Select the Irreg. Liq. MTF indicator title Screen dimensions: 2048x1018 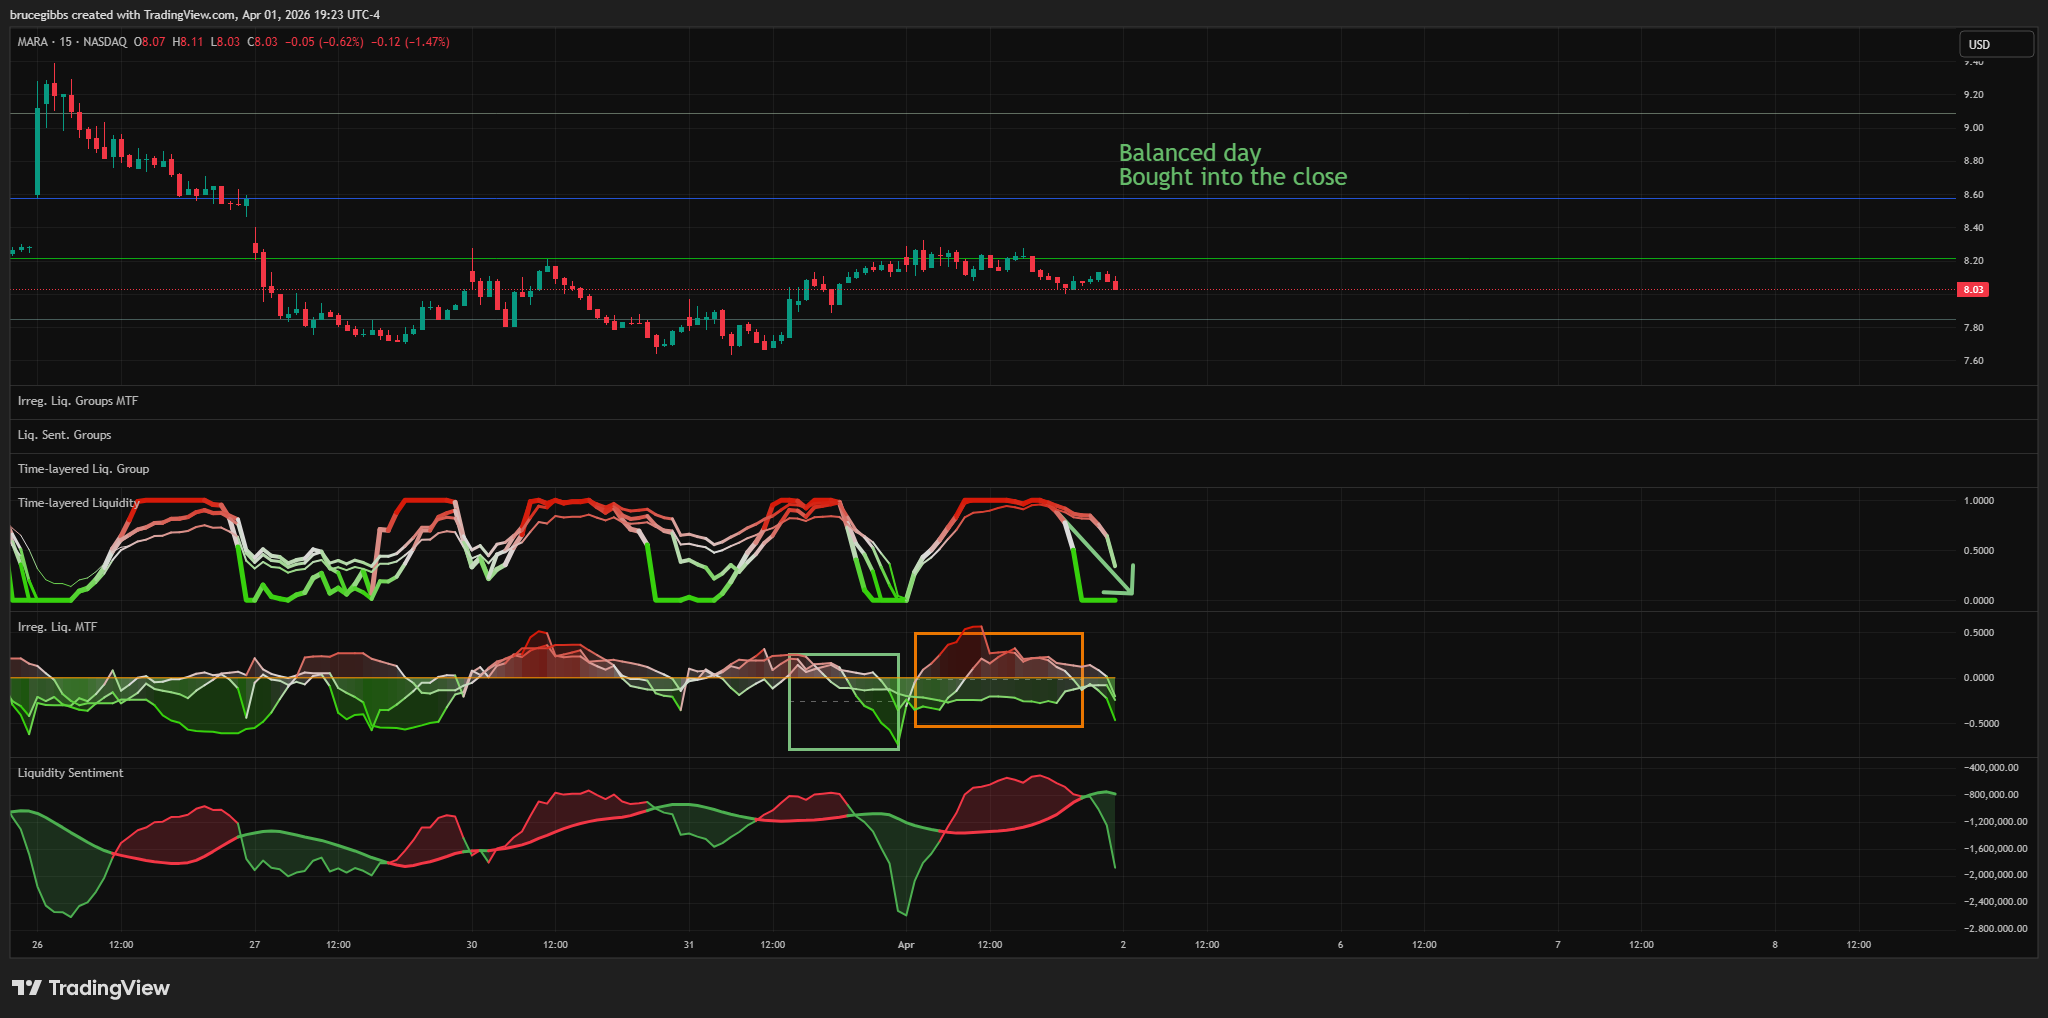click(x=57, y=627)
